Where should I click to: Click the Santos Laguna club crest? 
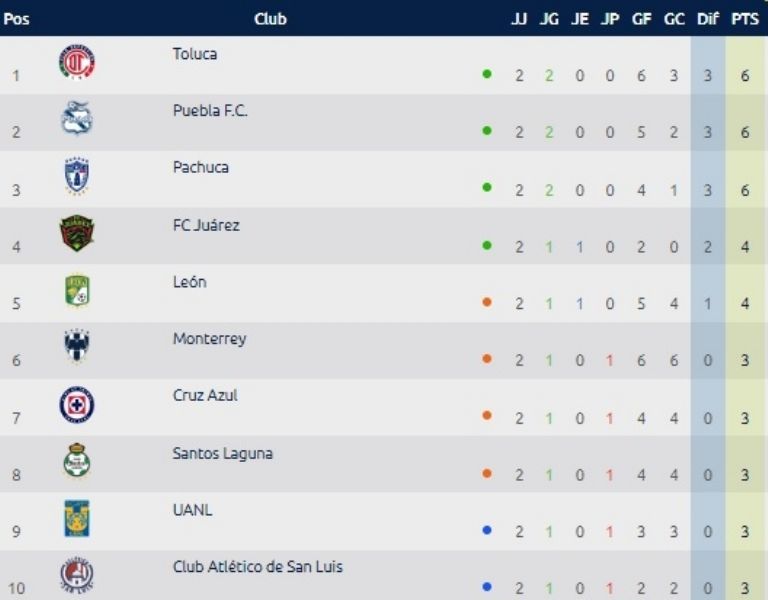click(77, 461)
